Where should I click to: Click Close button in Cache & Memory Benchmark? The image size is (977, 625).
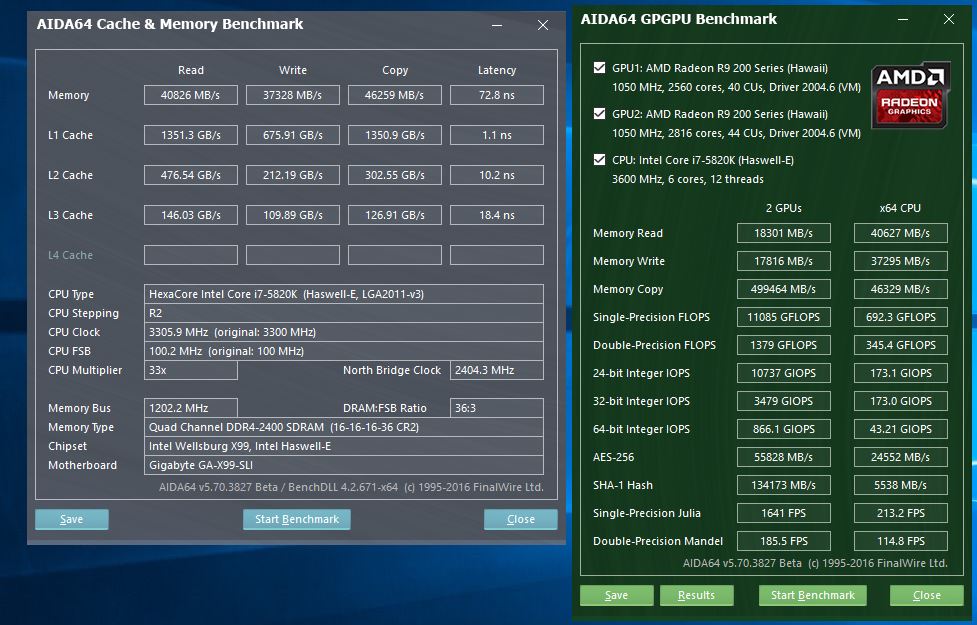click(520, 519)
